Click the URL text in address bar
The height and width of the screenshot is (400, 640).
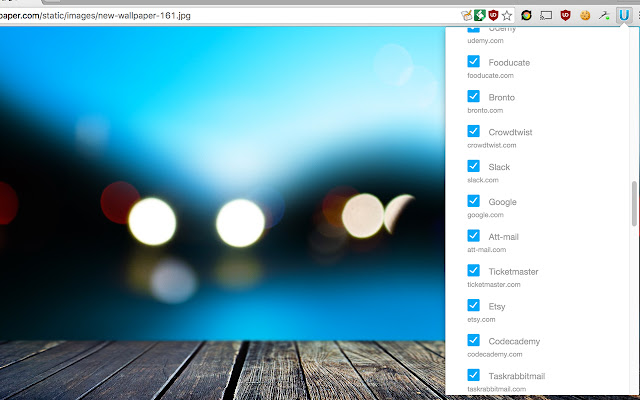coord(95,16)
